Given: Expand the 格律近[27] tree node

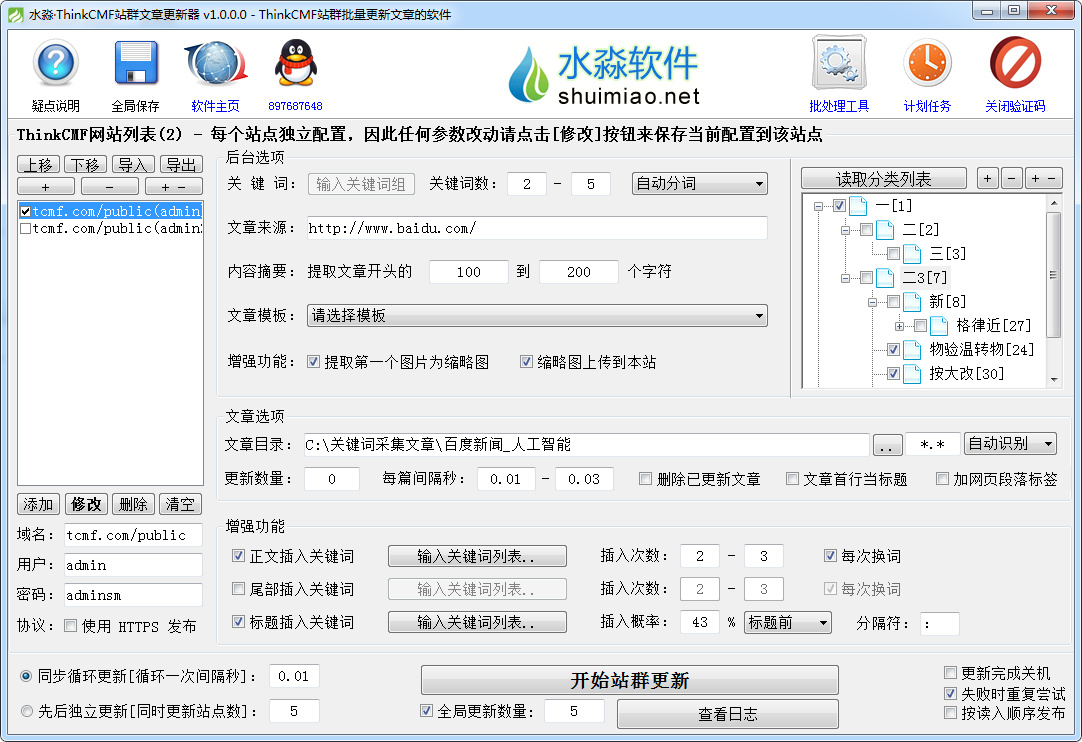Looking at the screenshot, I should tap(899, 326).
